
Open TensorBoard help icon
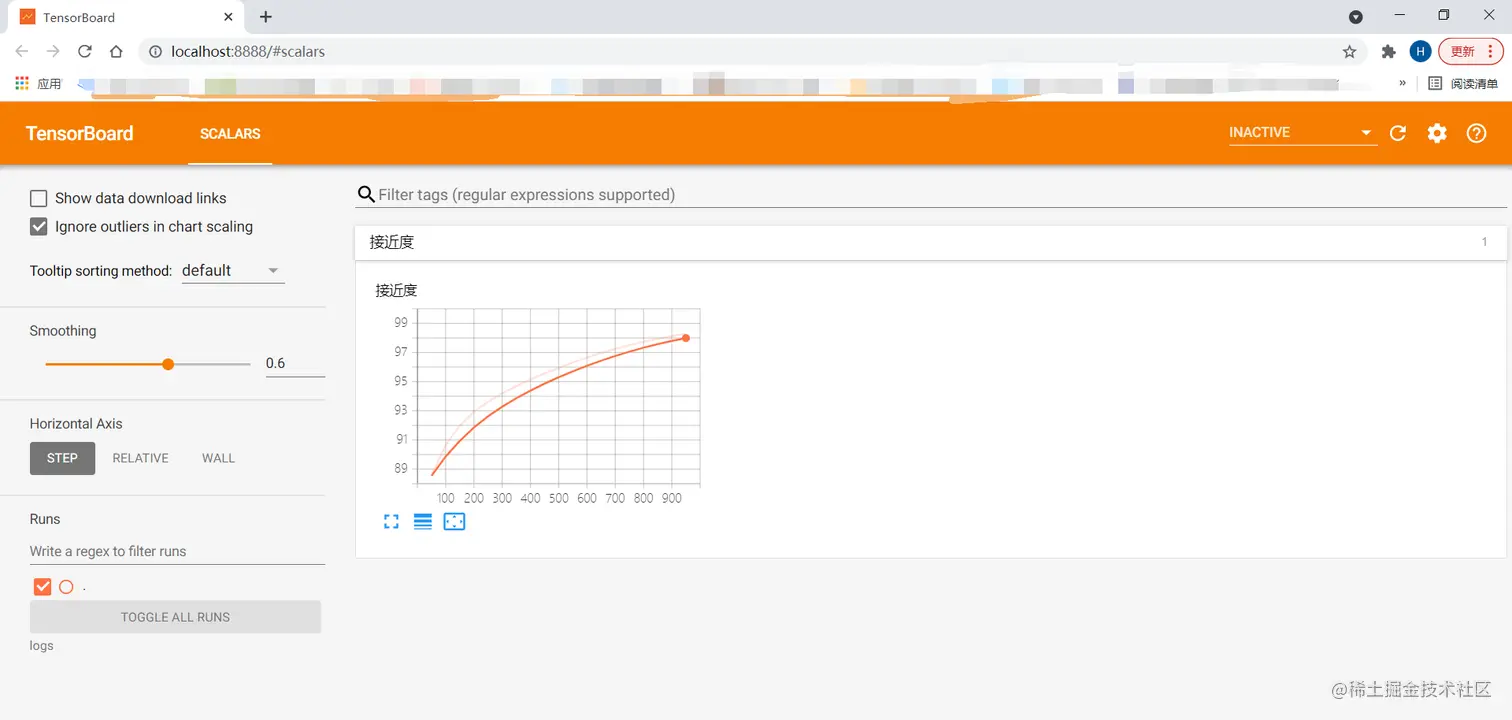click(1476, 133)
